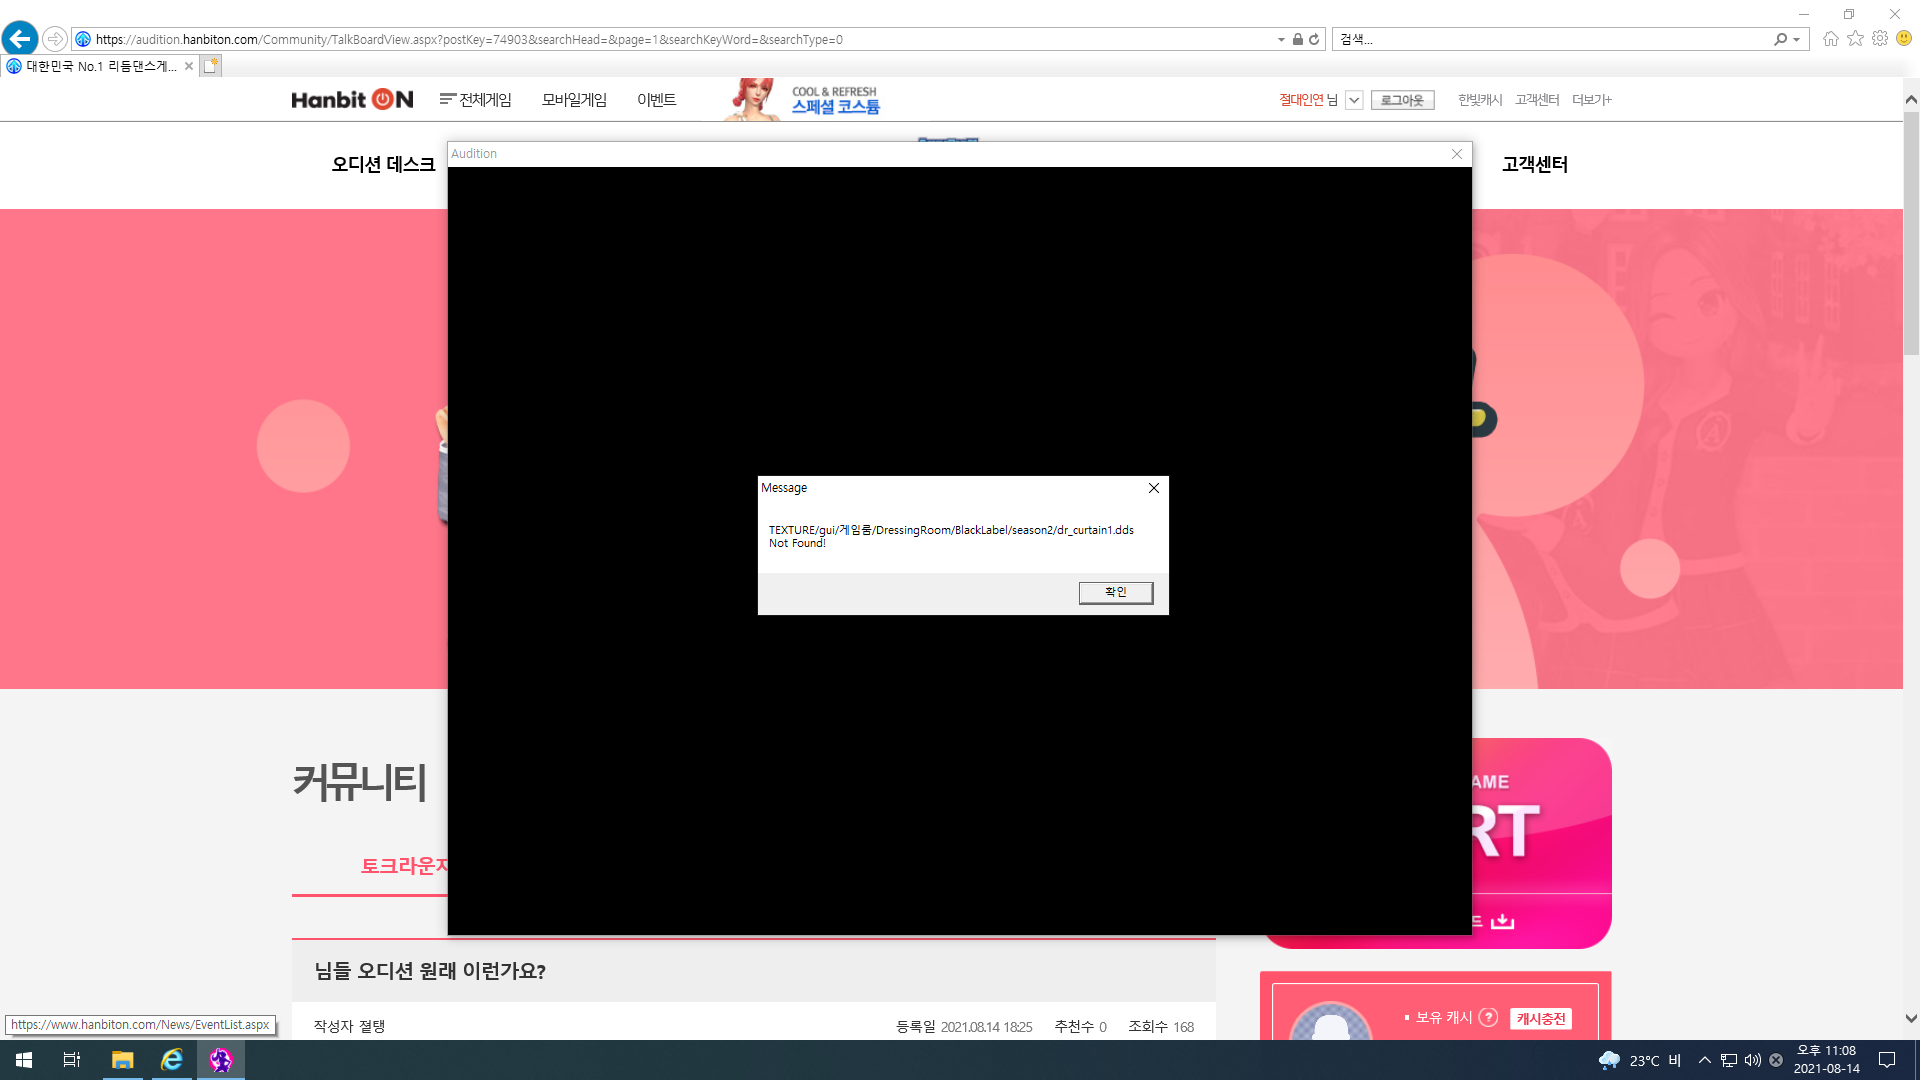Click the Hanbit ON logo
The height and width of the screenshot is (1080, 1920).
click(x=352, y=99)
